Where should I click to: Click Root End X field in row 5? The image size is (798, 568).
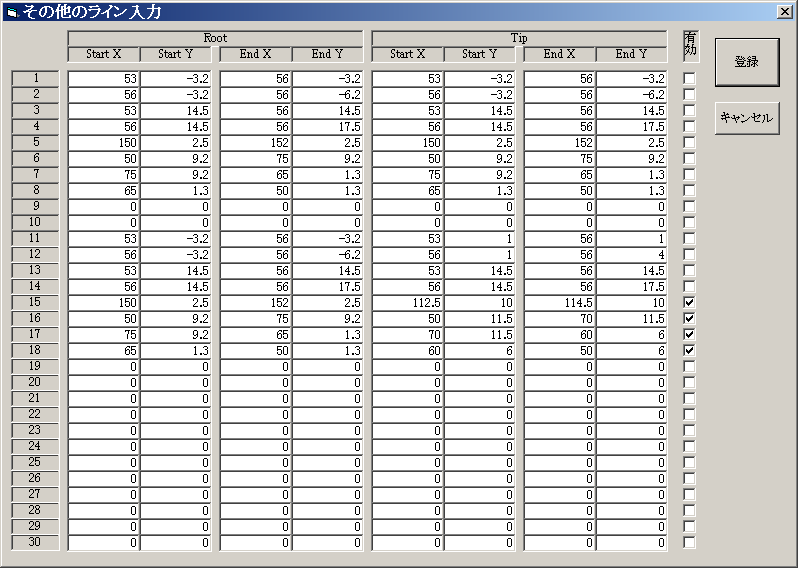pos(255,142)
